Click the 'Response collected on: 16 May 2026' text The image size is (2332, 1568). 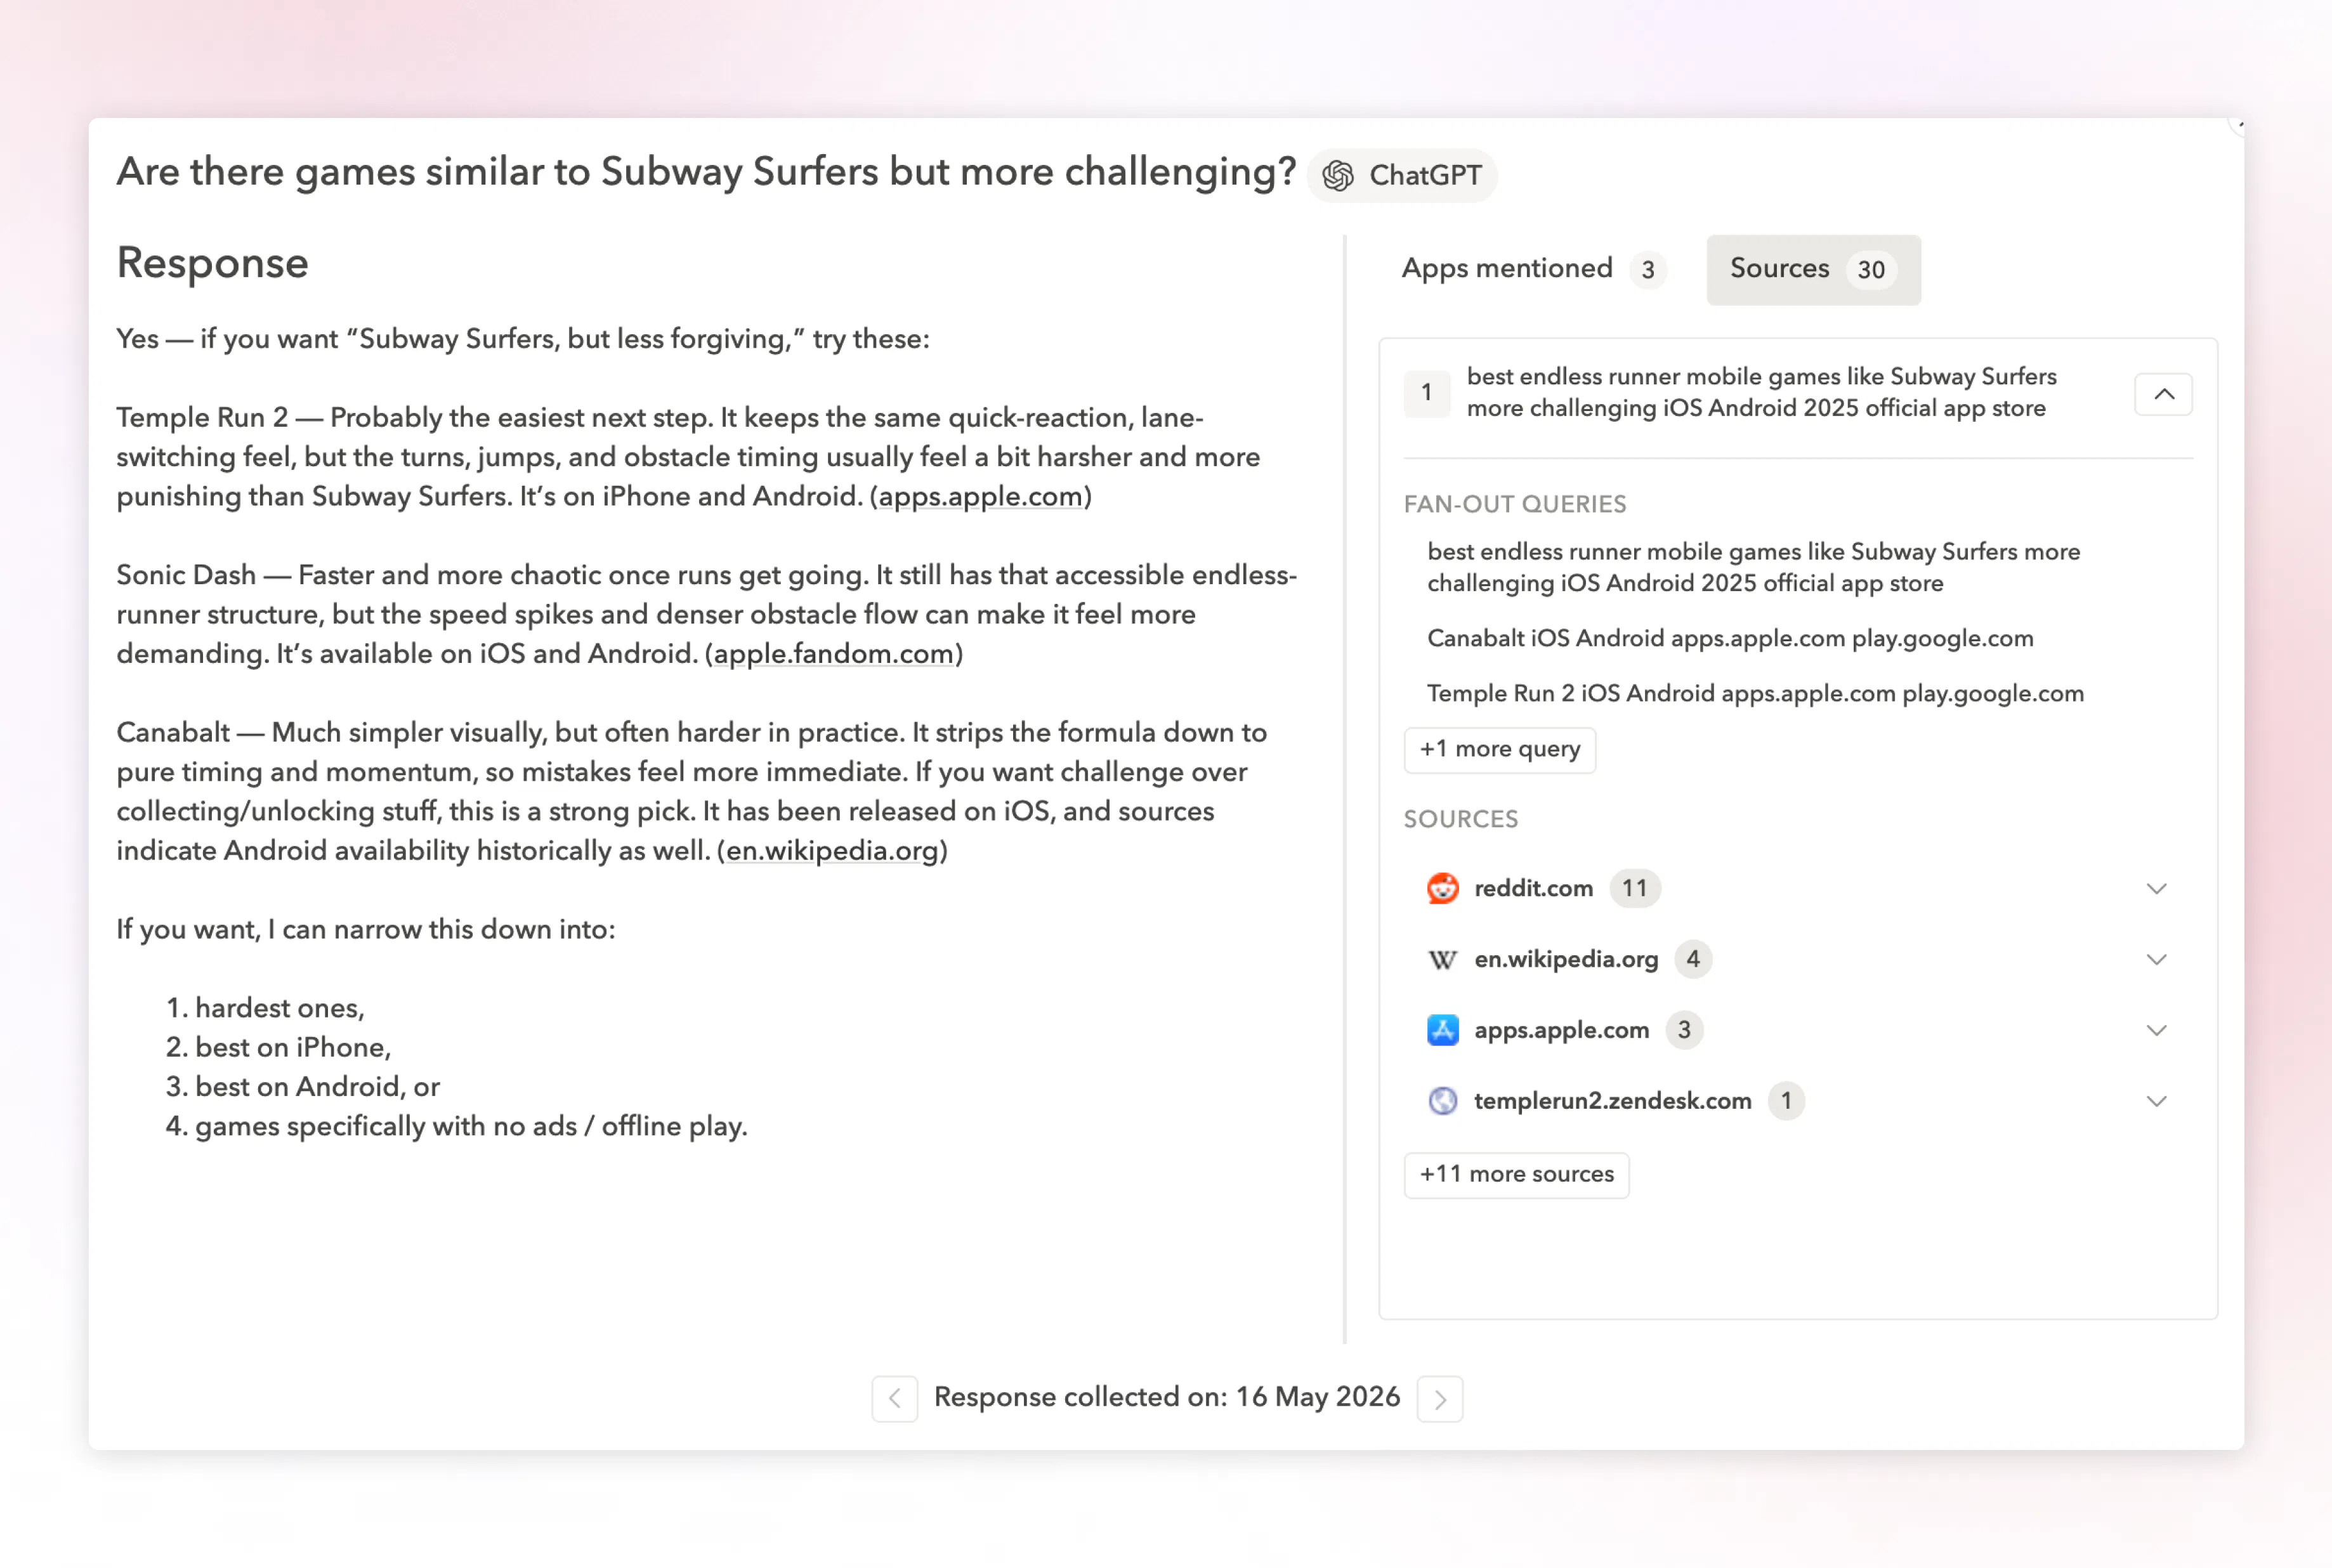pos(1167,1397)
